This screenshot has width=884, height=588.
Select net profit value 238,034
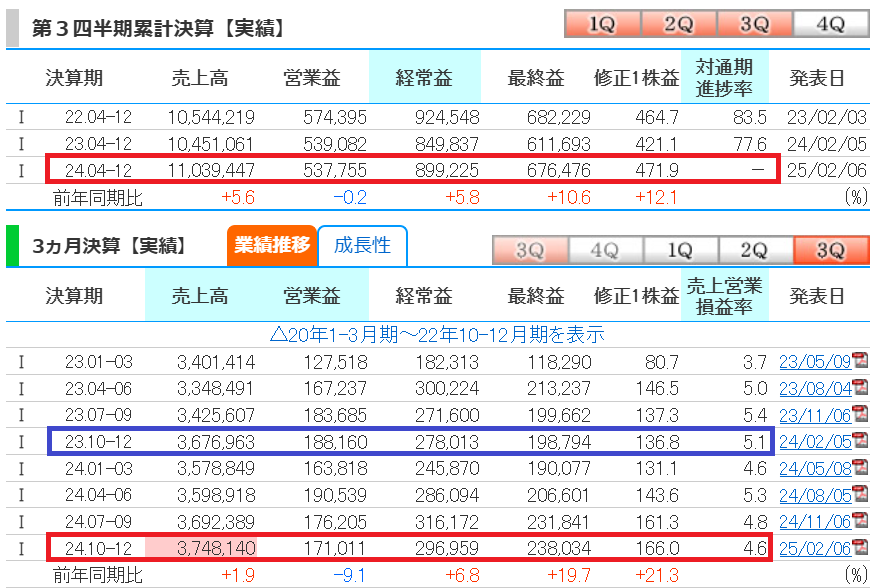(x=559, y=548)
